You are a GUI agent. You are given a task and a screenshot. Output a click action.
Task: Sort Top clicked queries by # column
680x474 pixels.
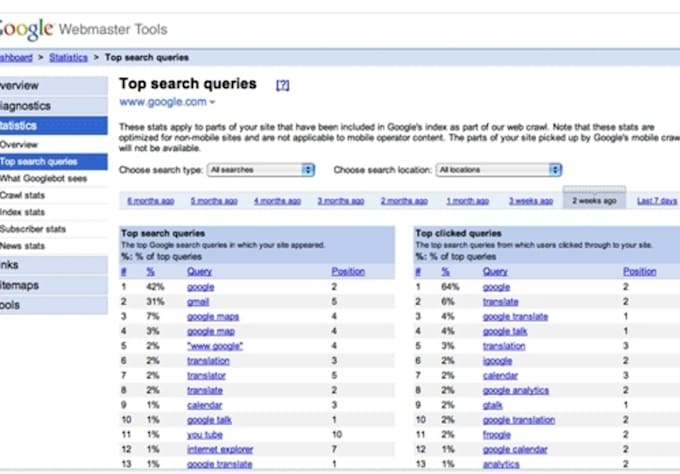click(418, 271)
